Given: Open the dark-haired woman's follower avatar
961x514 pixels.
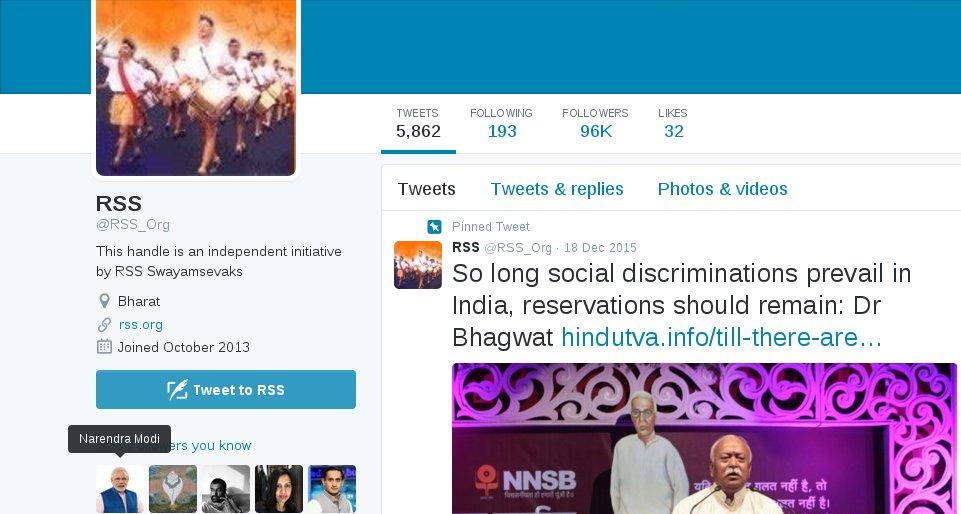Looking at the screenshot, I should (x=279, y=489).
